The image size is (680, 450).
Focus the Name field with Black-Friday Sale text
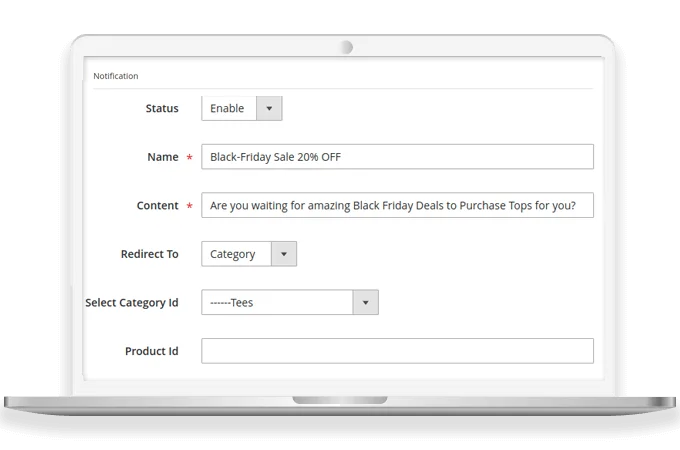click(397, 157)
